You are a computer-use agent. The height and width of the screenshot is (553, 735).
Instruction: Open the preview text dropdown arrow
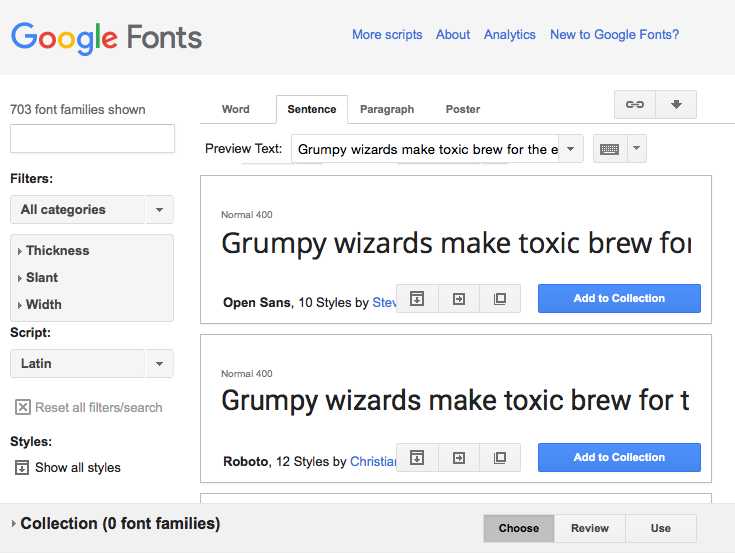pyautogui.click(x=570, y=149)
